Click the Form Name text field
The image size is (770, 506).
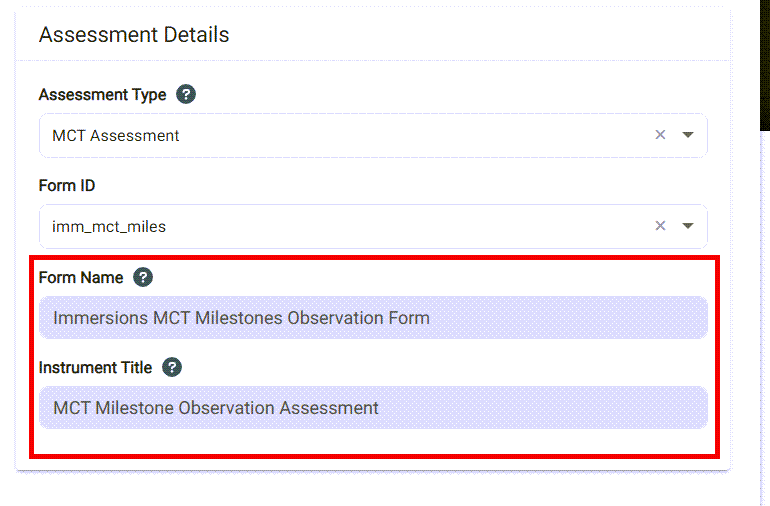pyautogui.click(x=372, y=318)
